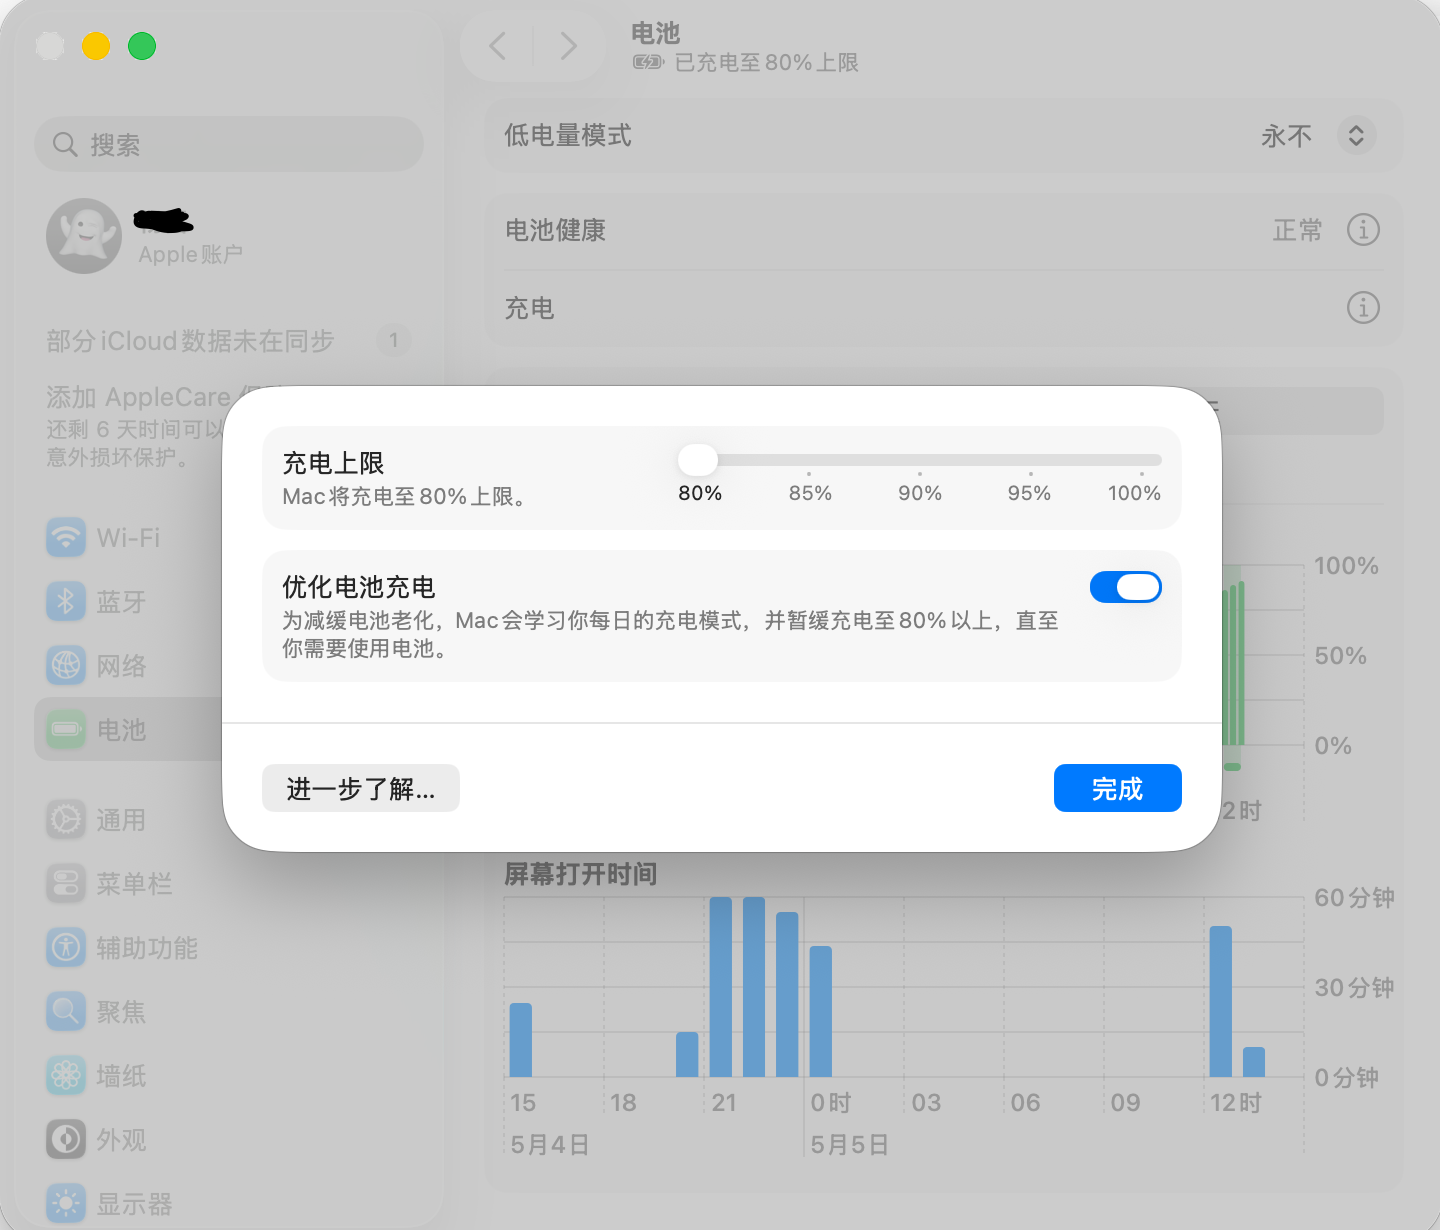Select the 墙纸 flower icon

(x=66, y=1075)
